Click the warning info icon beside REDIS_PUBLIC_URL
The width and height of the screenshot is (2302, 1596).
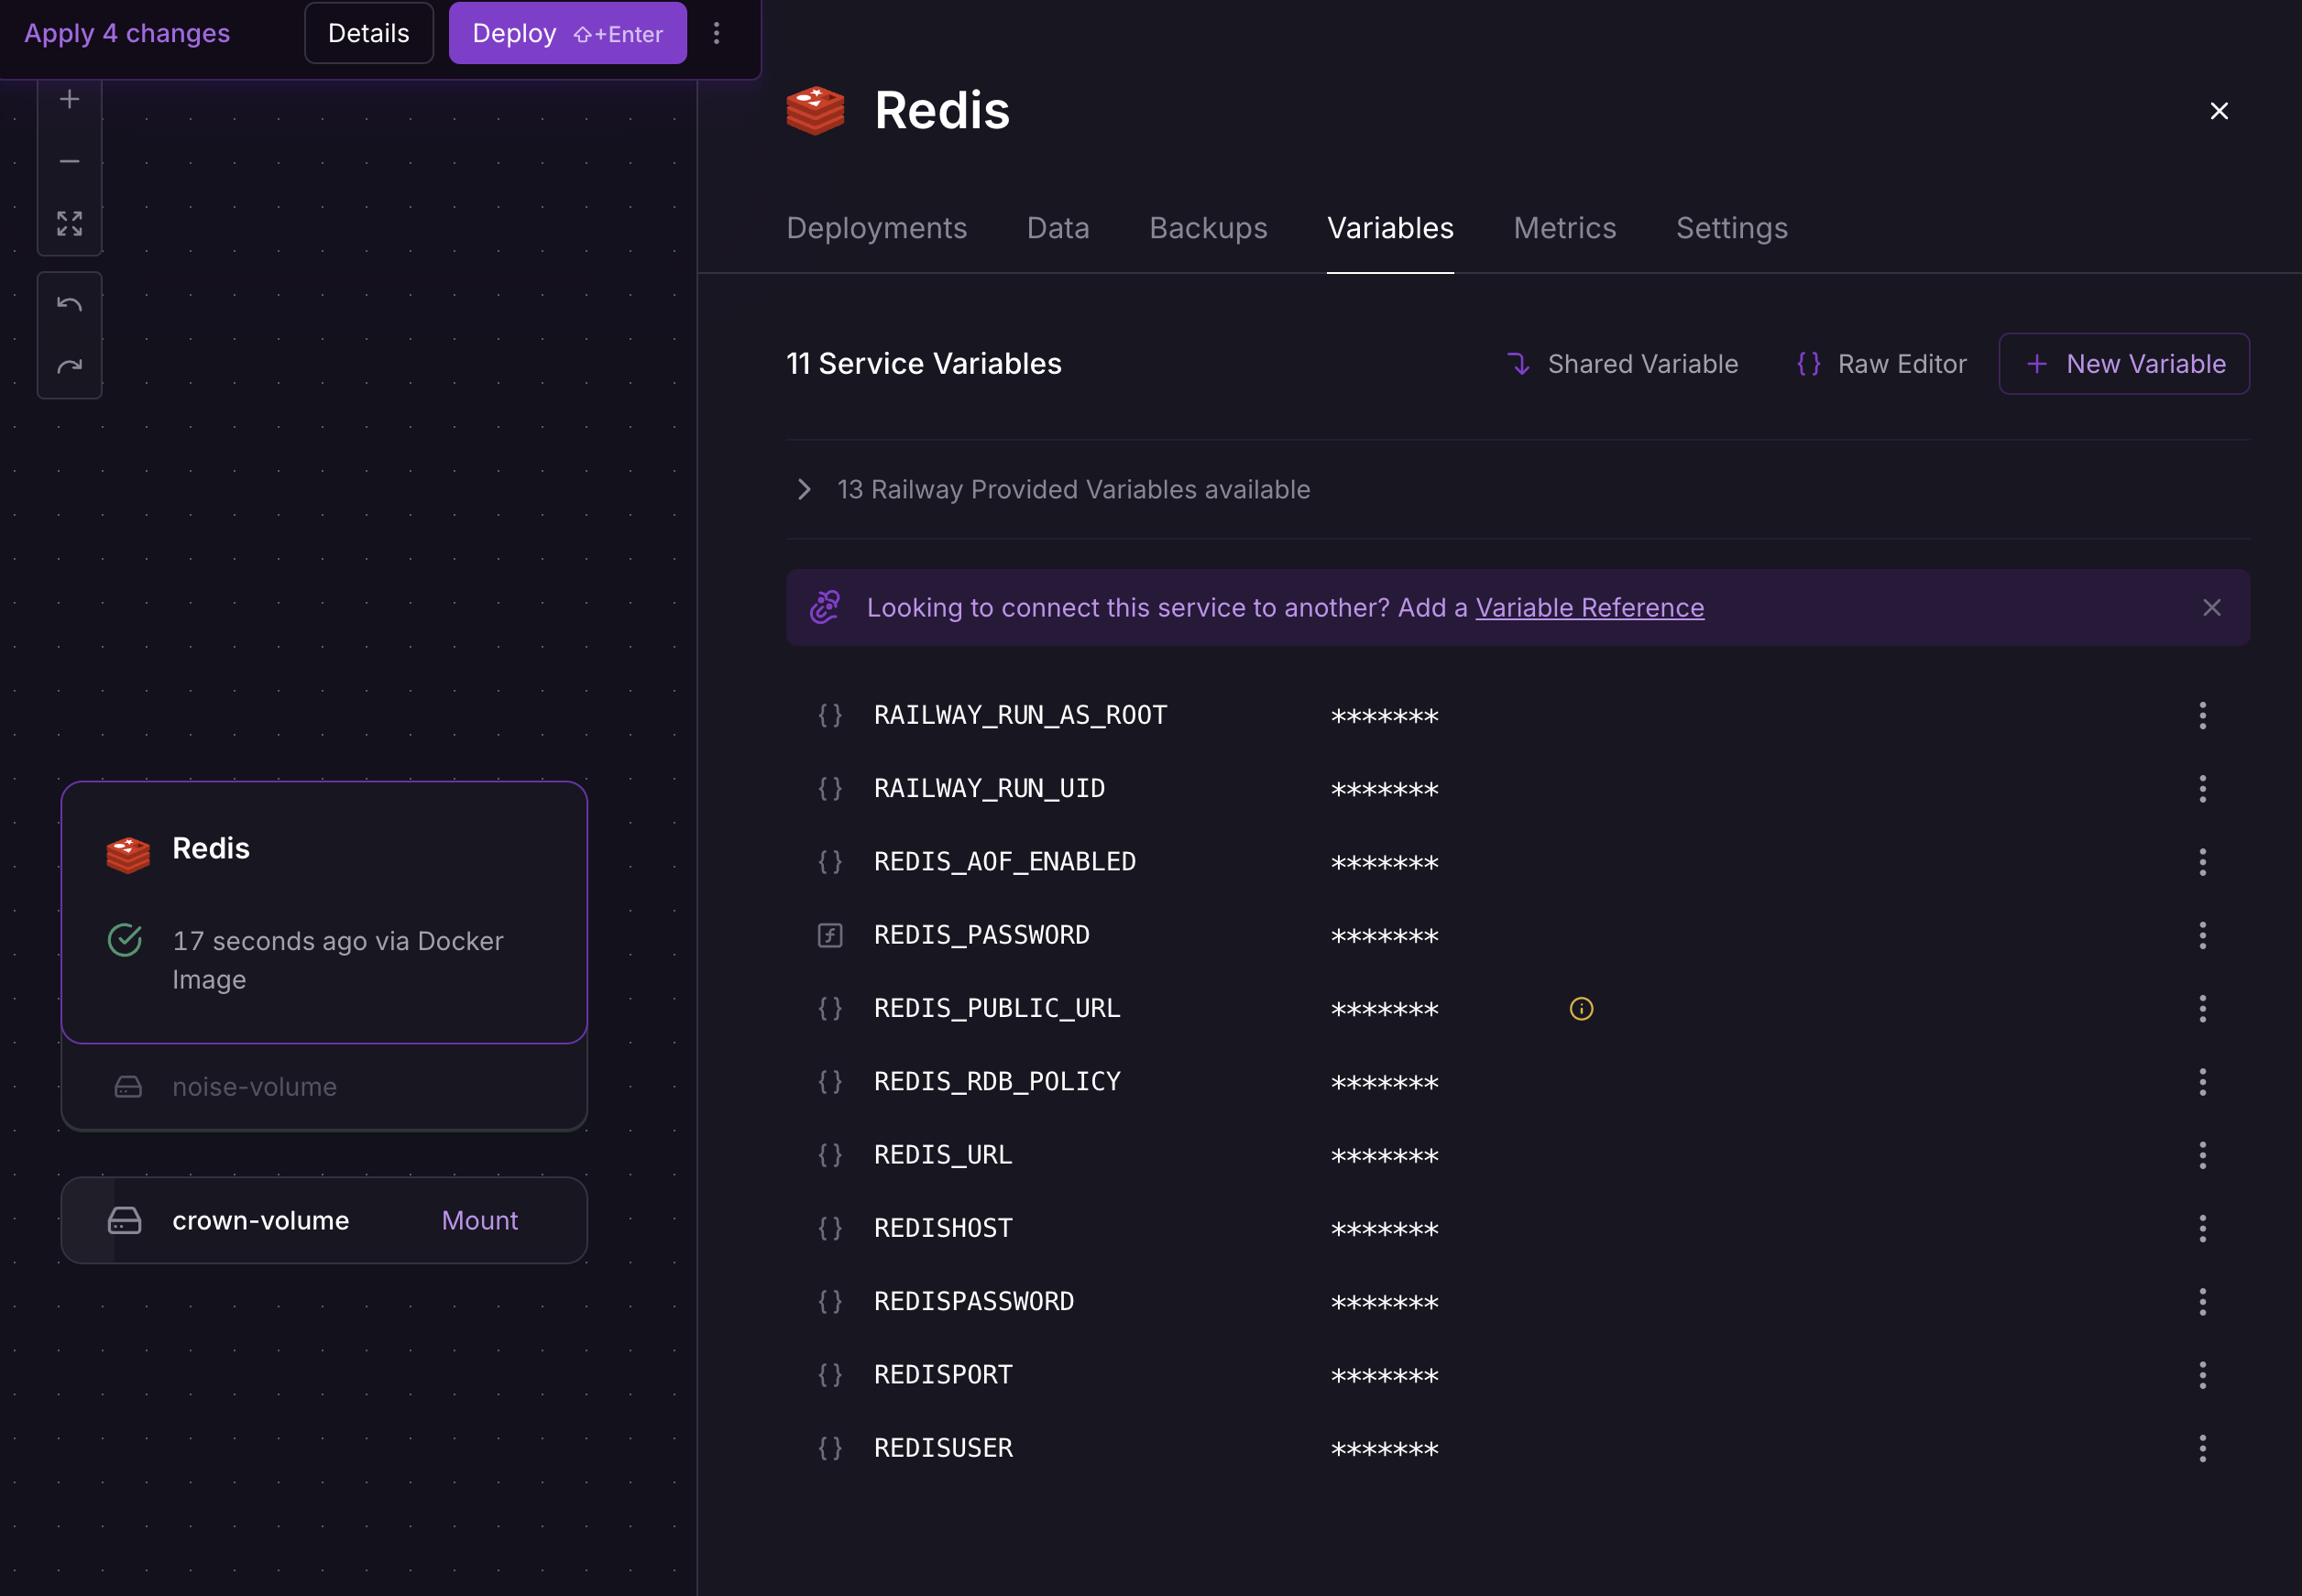click(x=1581, y=1008)
